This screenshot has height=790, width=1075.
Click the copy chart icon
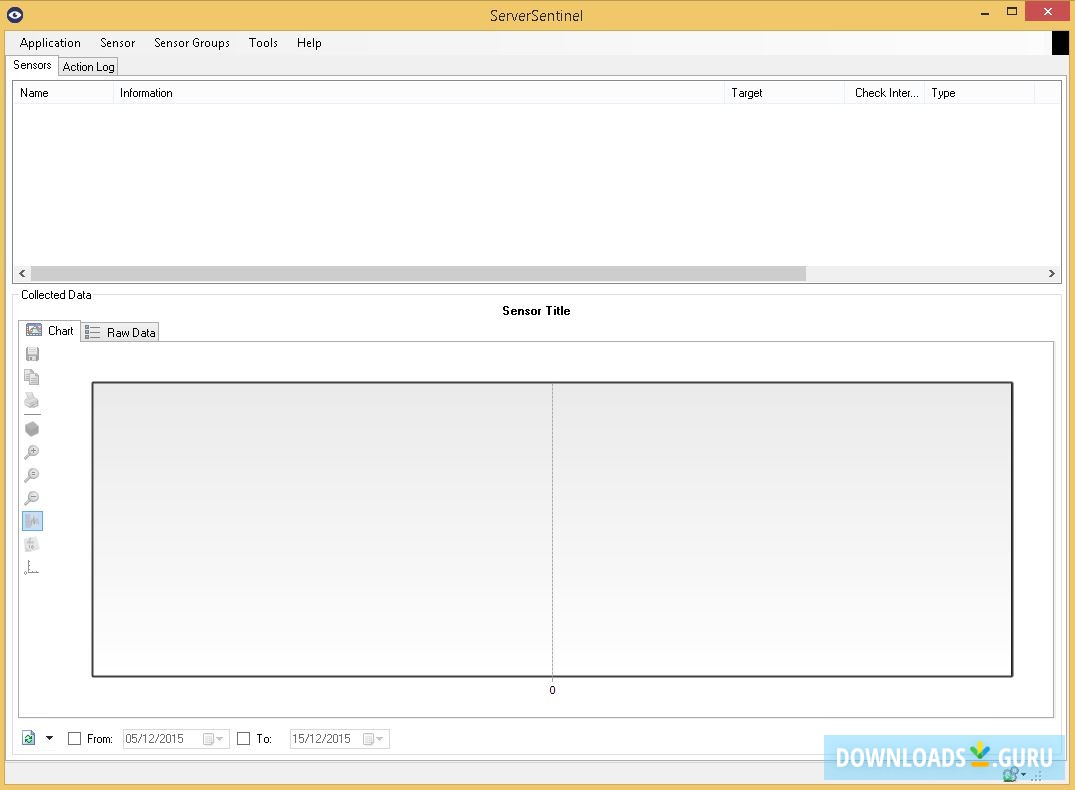pyautogui.click(x=32, y=377)
